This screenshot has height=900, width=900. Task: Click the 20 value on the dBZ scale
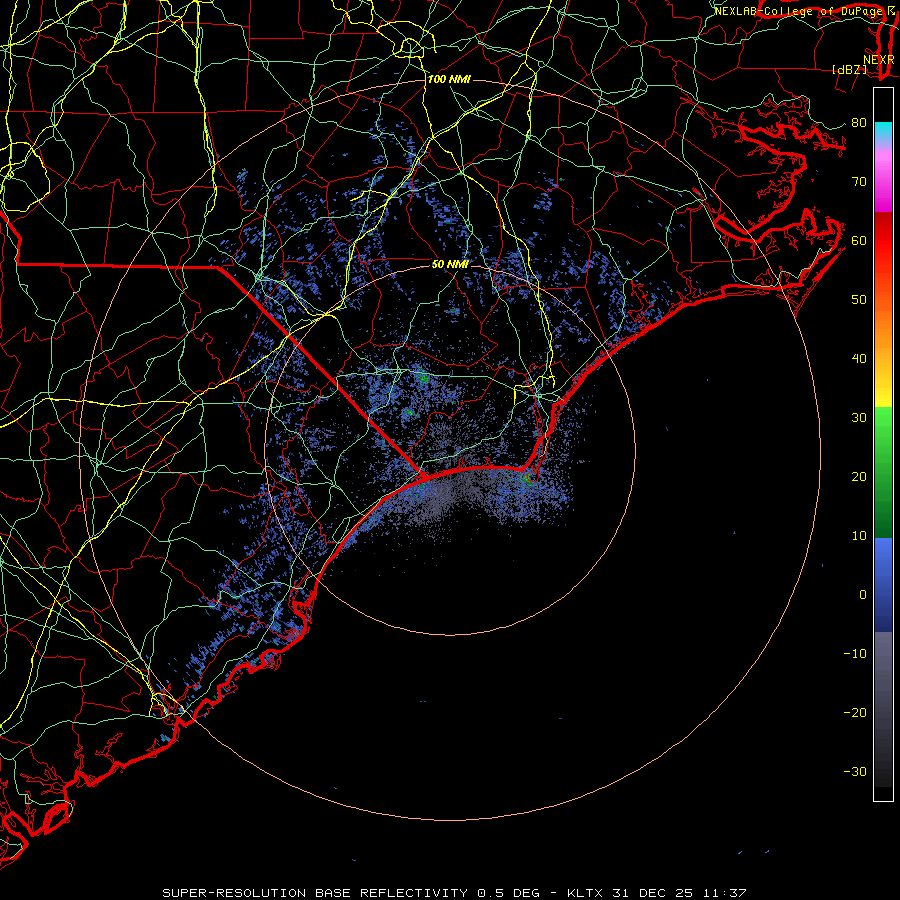tap(859, 477)
